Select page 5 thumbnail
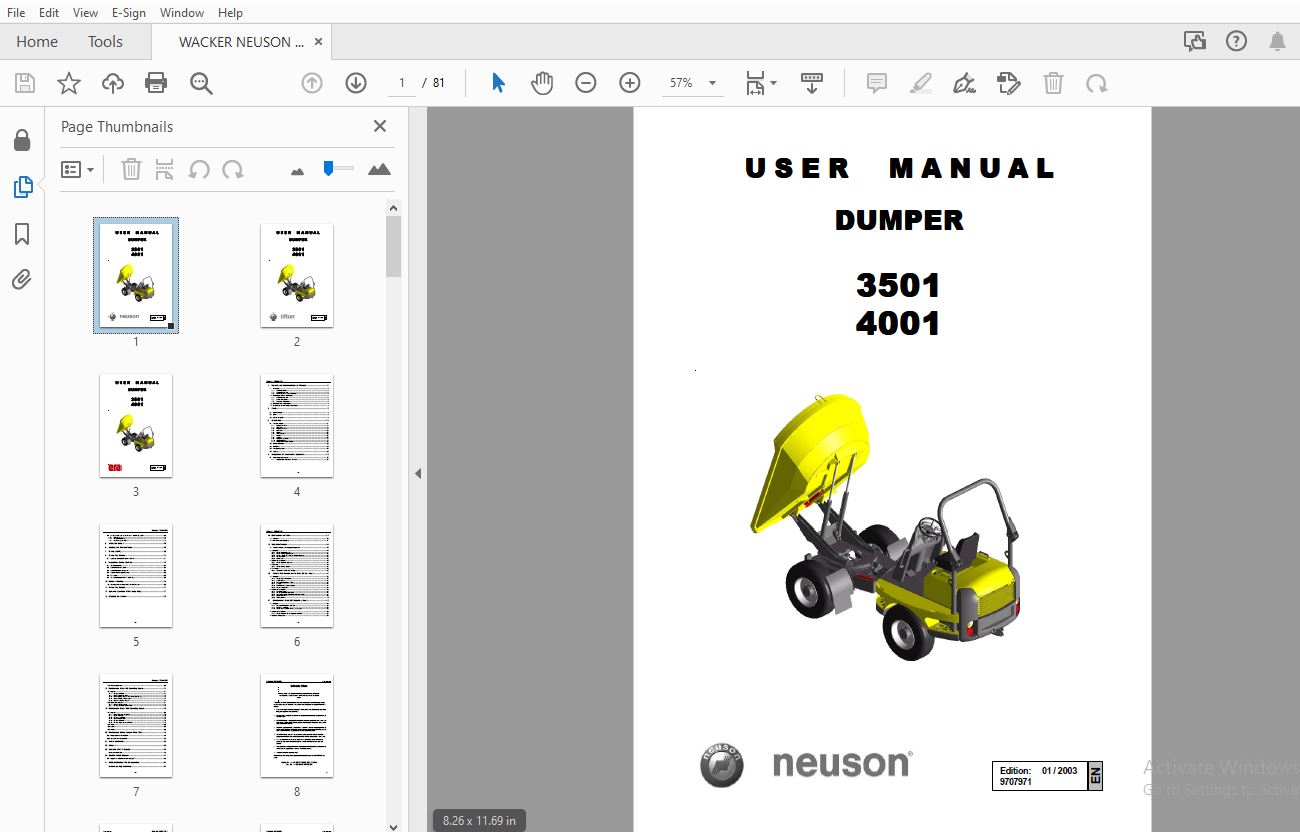This screenshot has width=1300, height=832. click(136, 575)
